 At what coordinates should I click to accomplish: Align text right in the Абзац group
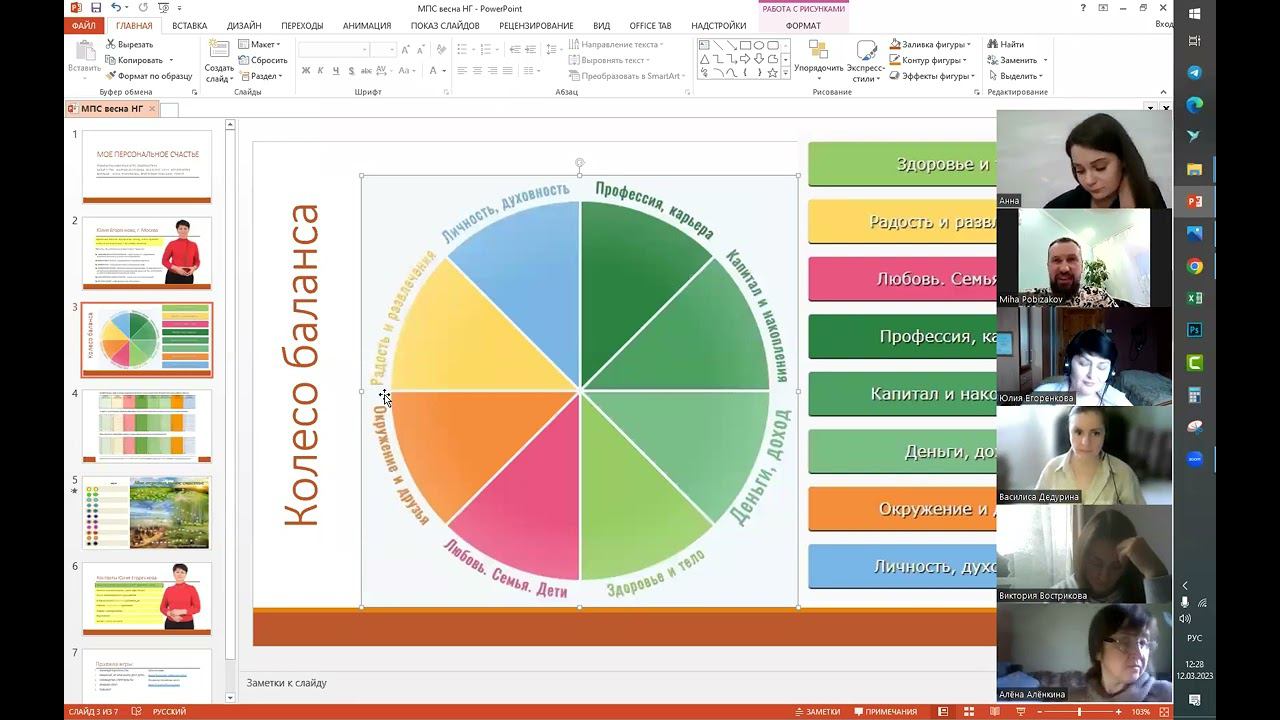pyautogui.click(x=492, y=71)
